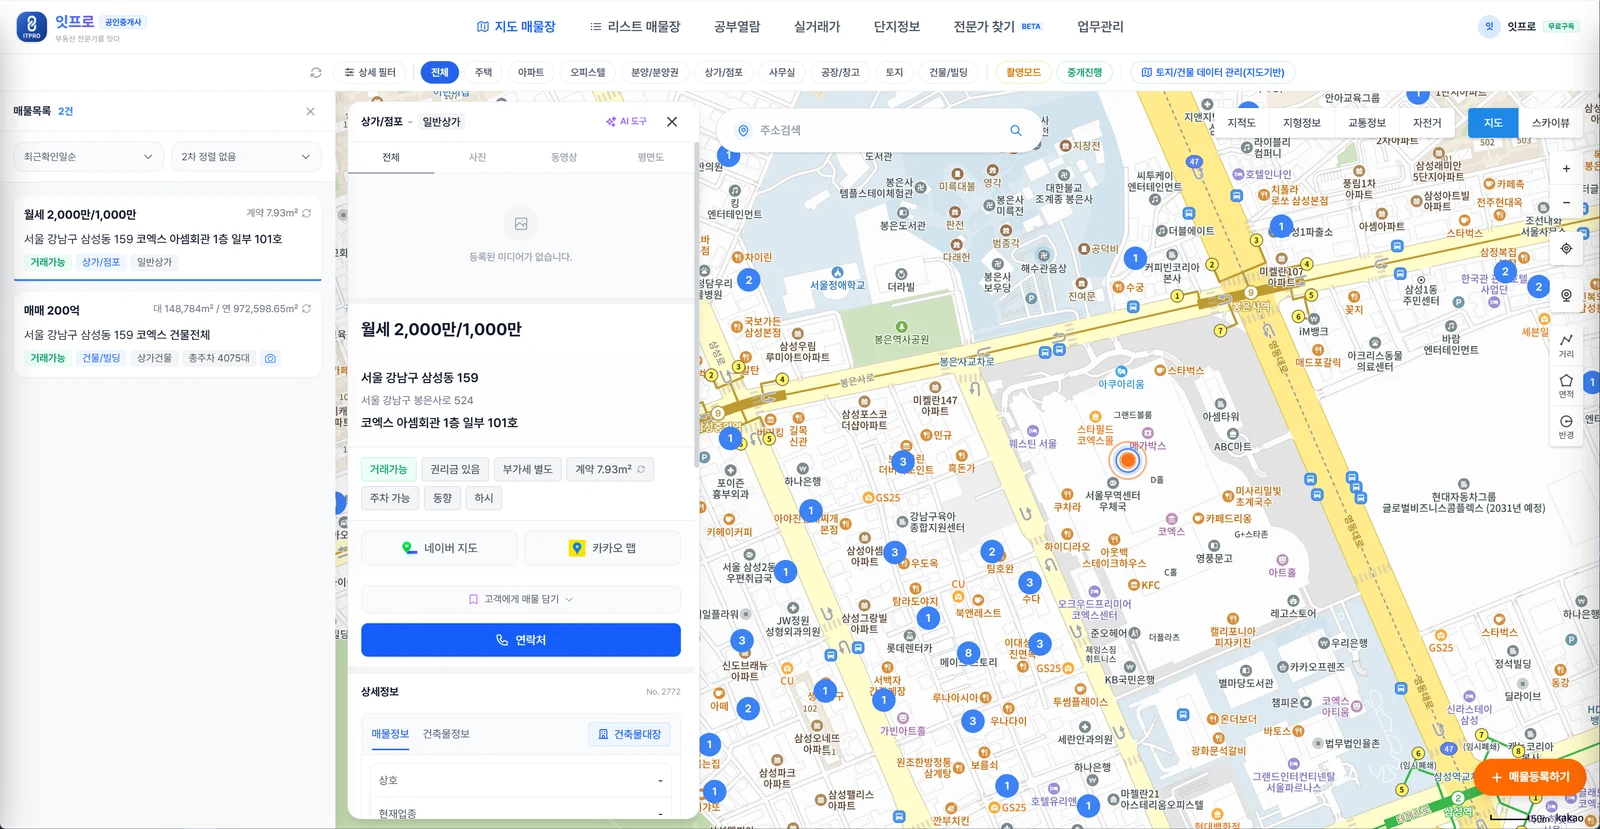Switch map type to 지도
The image size is (1600, 829).
[1493, 123]
